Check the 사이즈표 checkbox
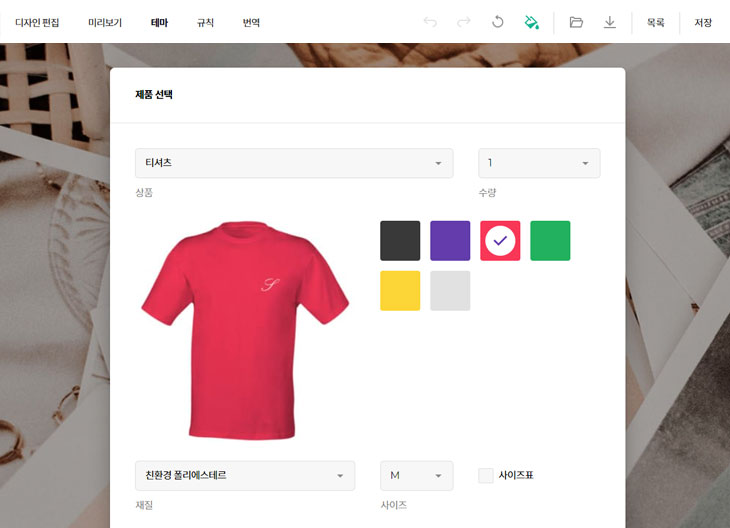730x528 pixels. [x=486, y=475]
